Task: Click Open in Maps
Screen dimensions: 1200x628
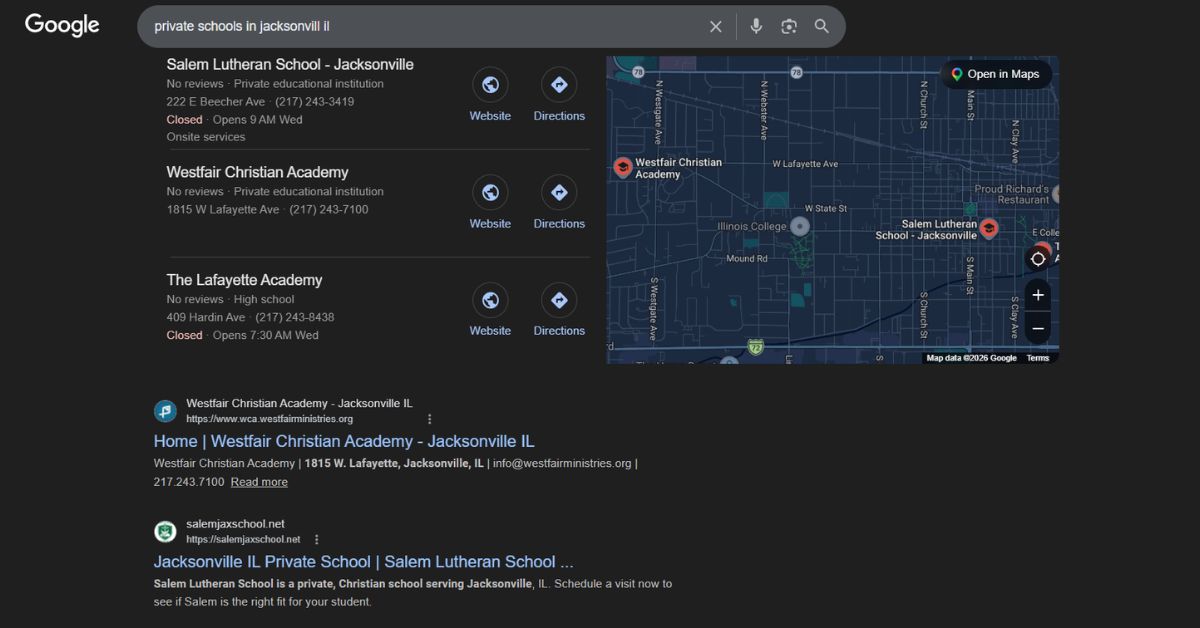Action: [x=996, y=74]
